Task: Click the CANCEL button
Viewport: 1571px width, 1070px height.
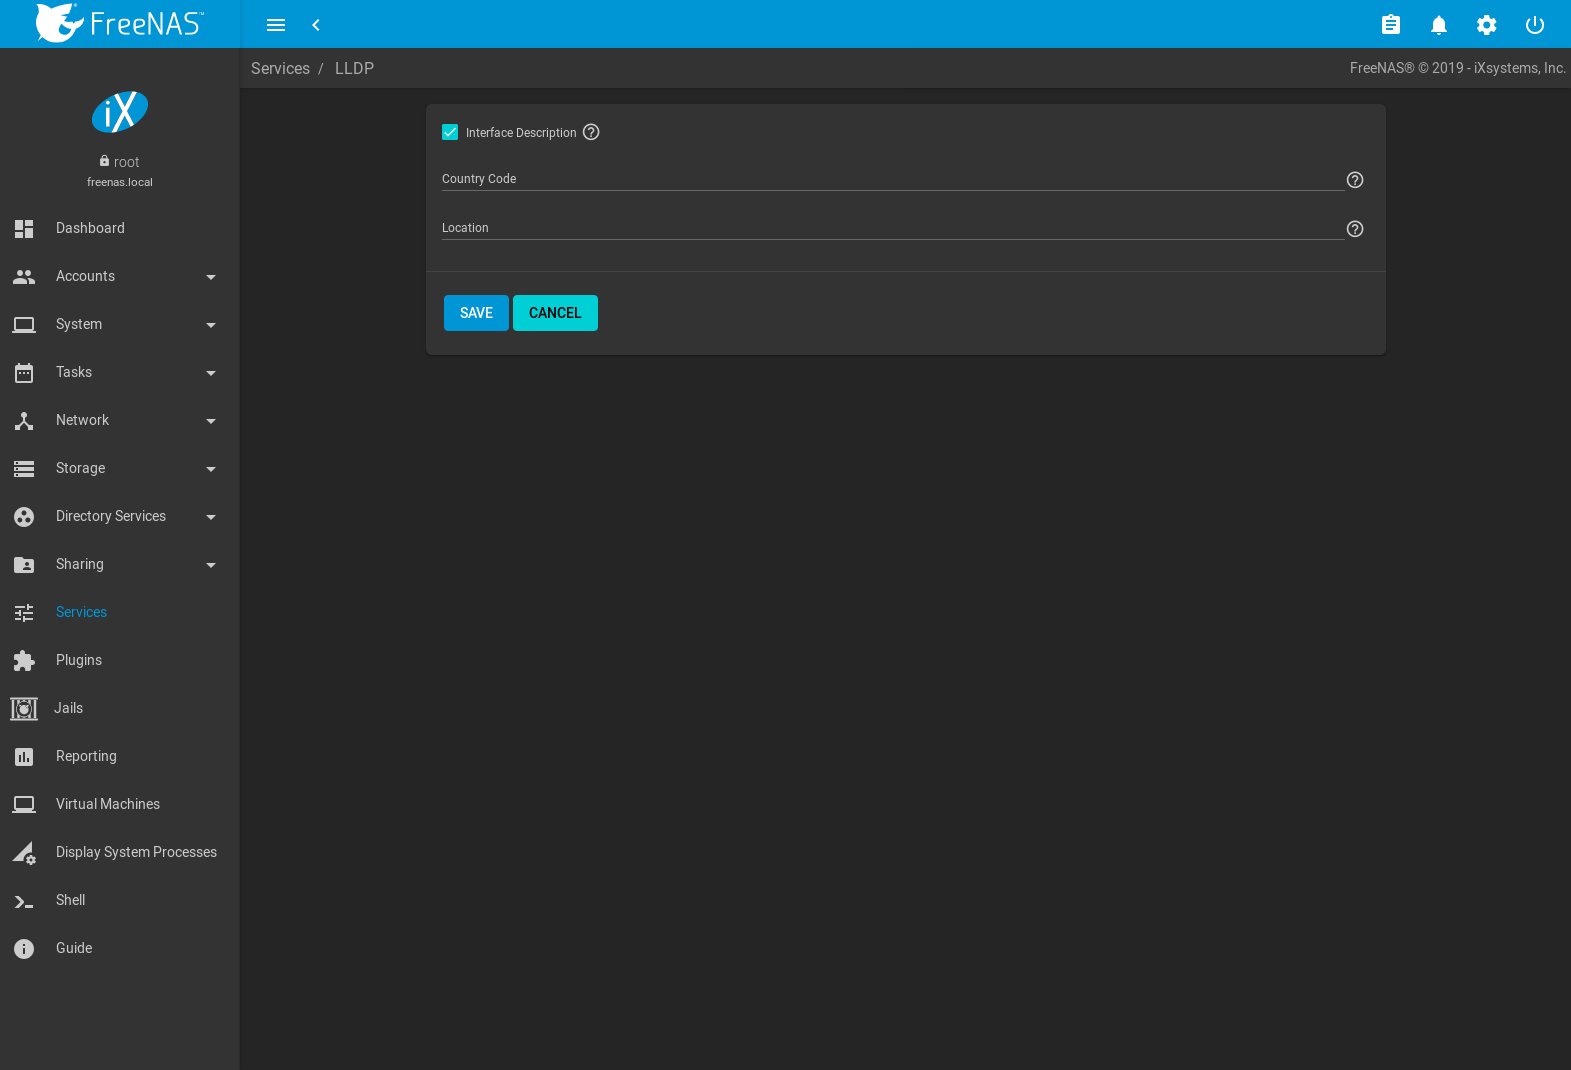Action: tap(555, 313)
